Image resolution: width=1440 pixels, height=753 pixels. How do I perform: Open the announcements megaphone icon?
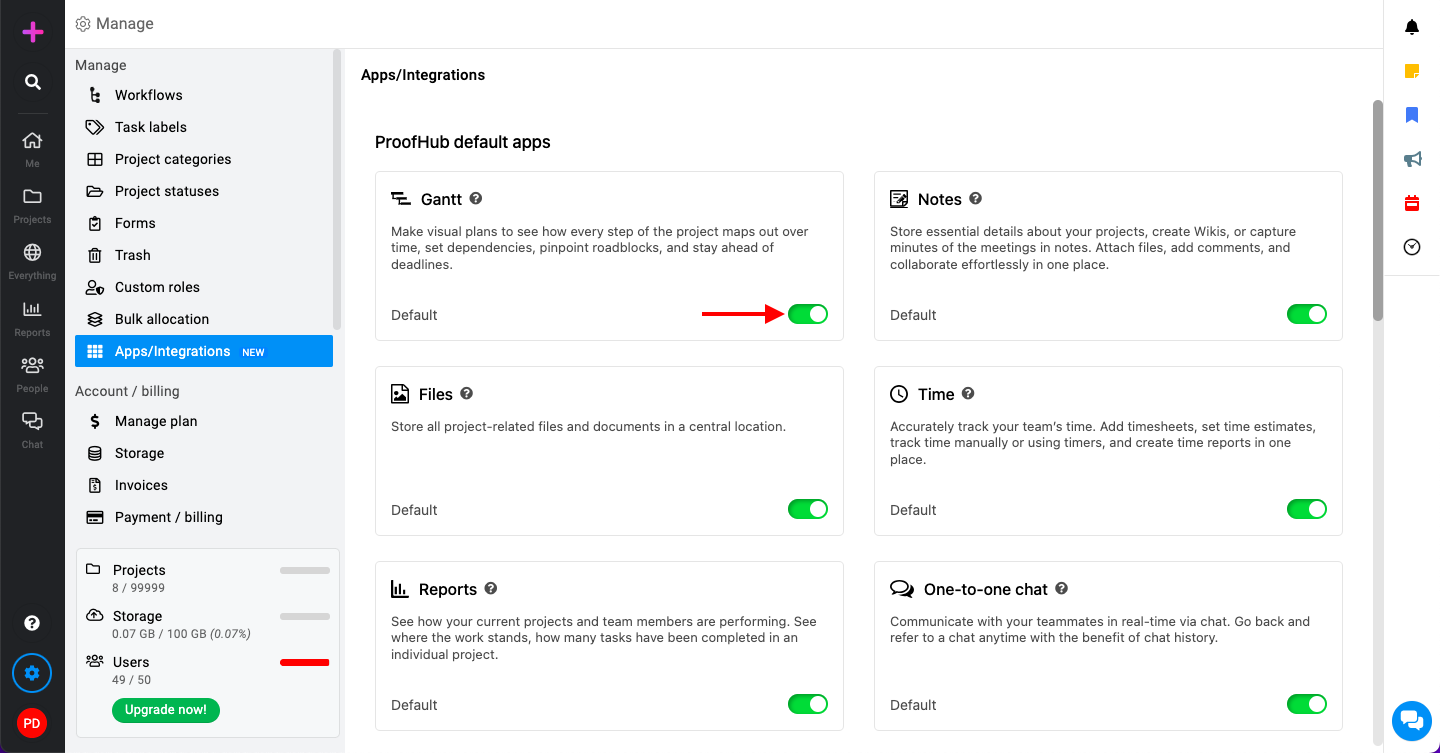click(x=1412, y=159)
